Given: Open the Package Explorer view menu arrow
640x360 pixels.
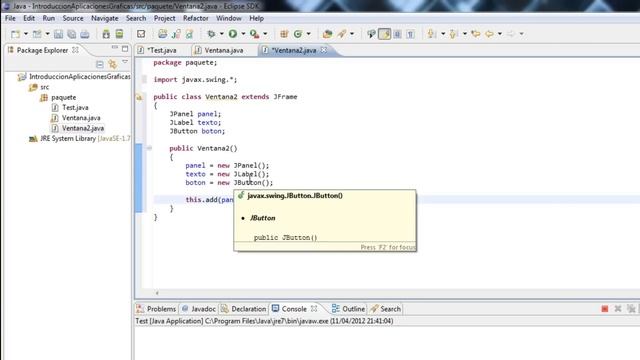Looking at the screenshot, I should (125, 62).
